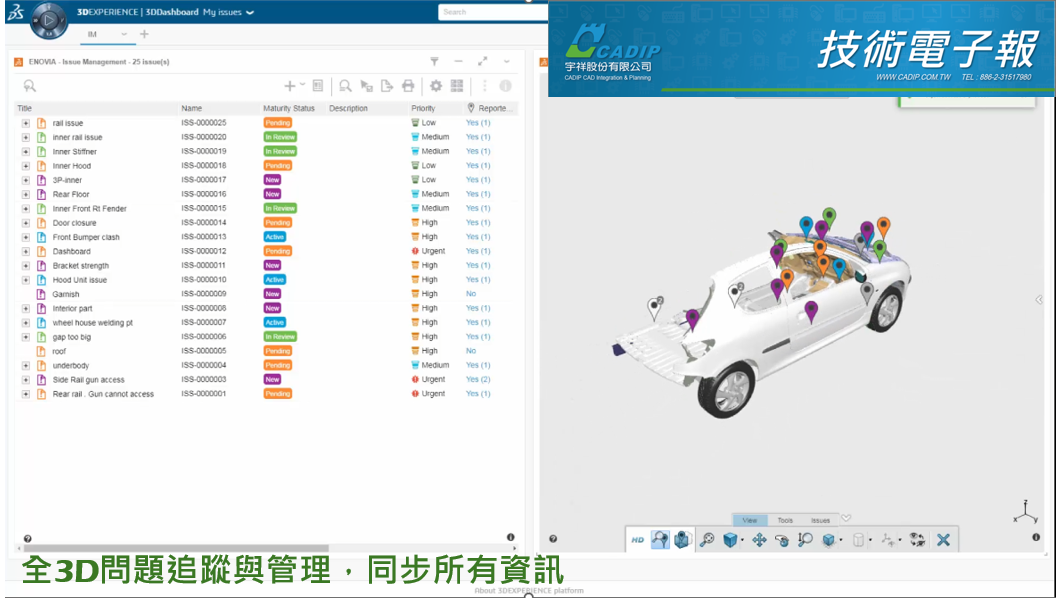
Task: Sort by Maturity Status column
Action: 289,108
